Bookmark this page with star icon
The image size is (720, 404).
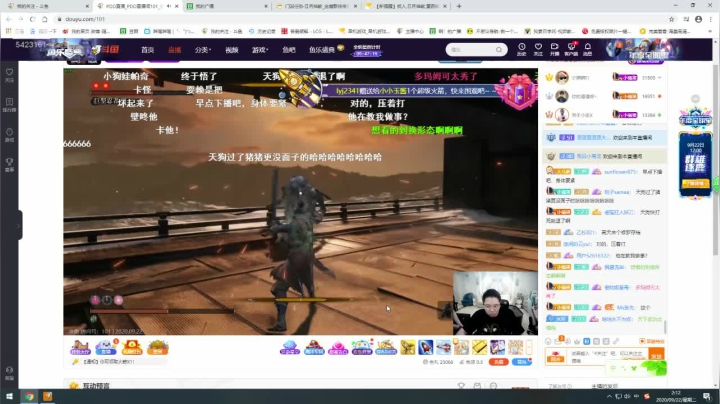click(x=671, y=19)
